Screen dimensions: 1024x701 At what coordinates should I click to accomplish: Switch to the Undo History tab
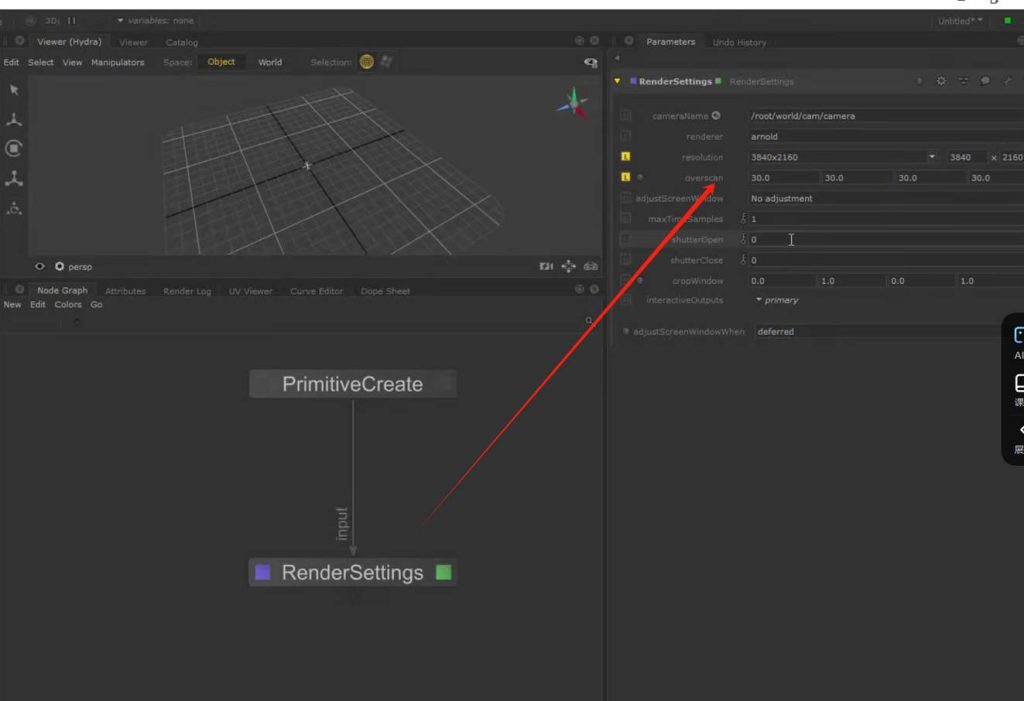[739, 42]
